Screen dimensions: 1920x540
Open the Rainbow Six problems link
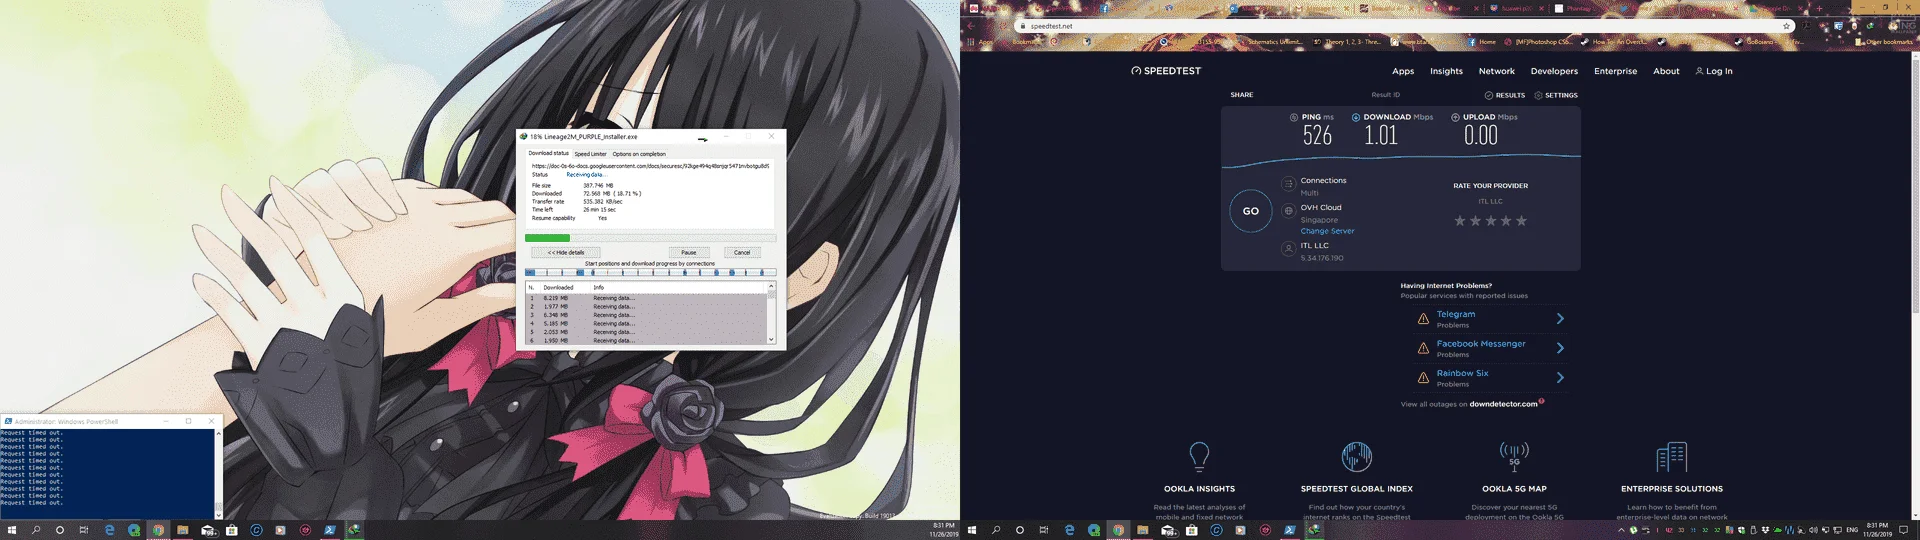[x=1462, y=373]
